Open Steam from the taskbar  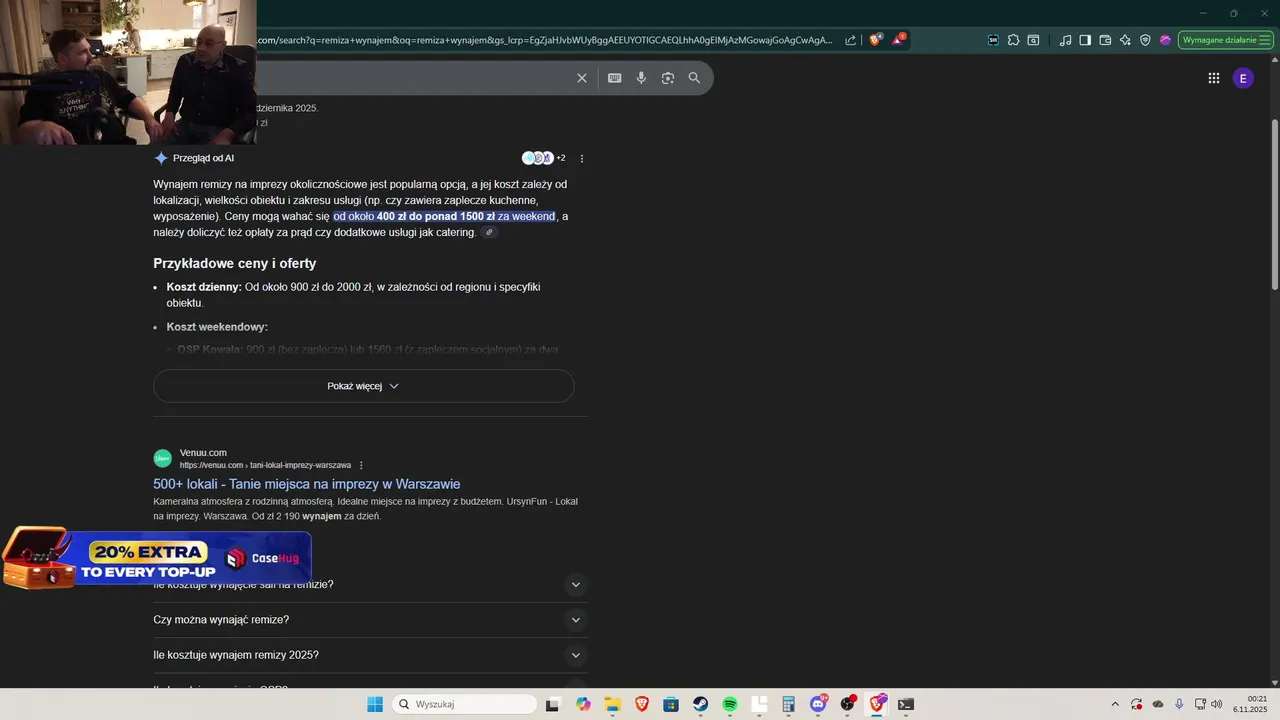[700, 704]
